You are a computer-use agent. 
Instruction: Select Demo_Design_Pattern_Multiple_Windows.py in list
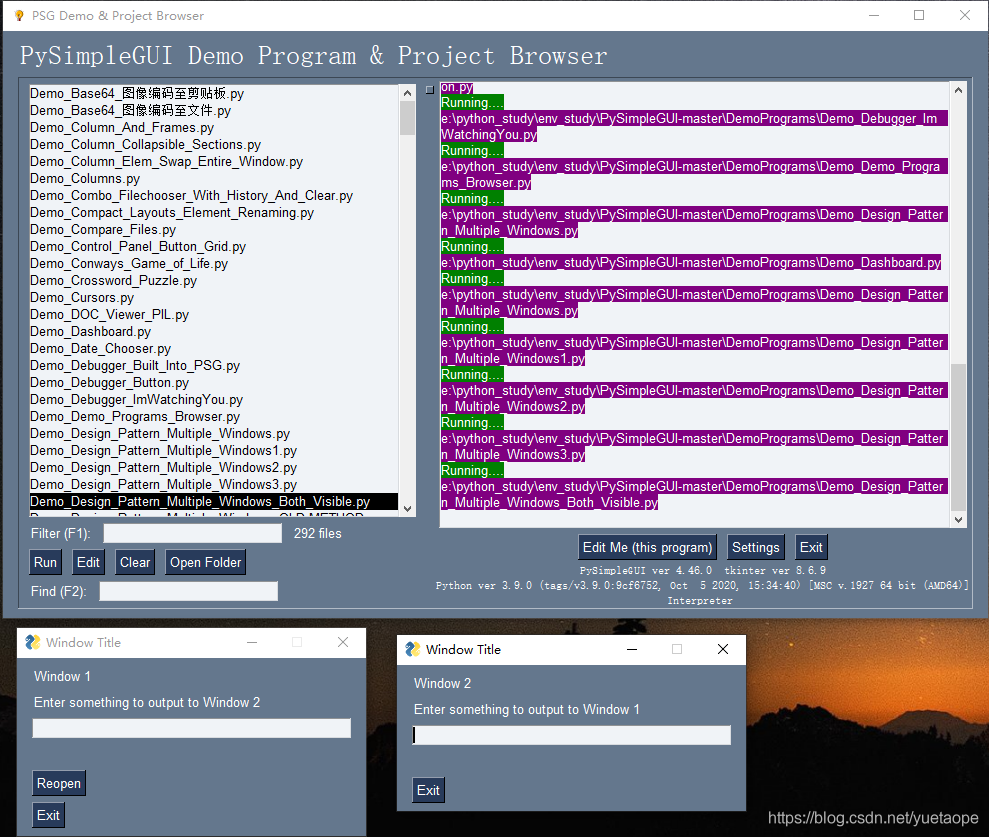[x=214, y=434]
